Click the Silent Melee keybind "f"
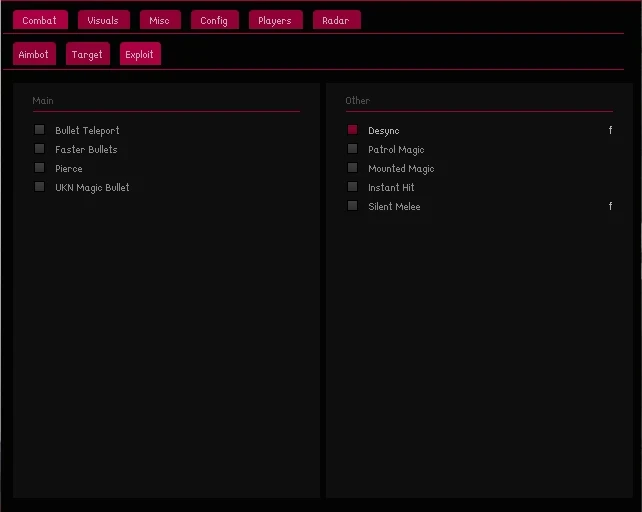 [x=610, y=206]
